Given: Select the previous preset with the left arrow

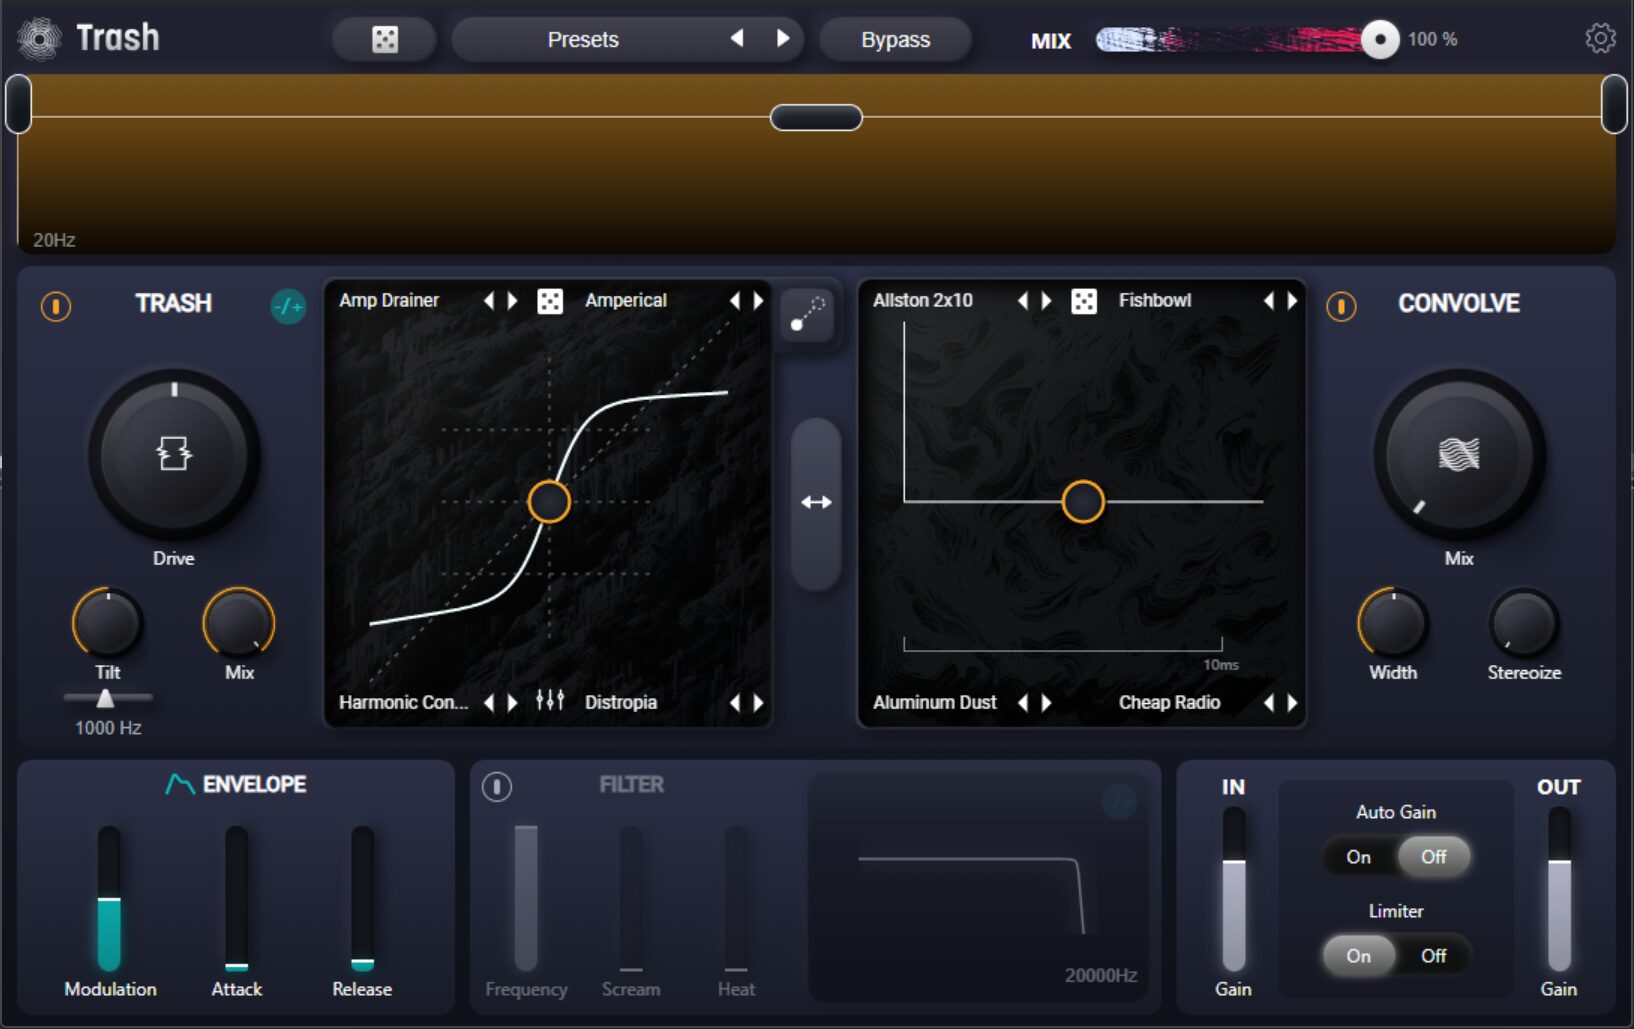Looking at the screenshot, I should point(737,39).
